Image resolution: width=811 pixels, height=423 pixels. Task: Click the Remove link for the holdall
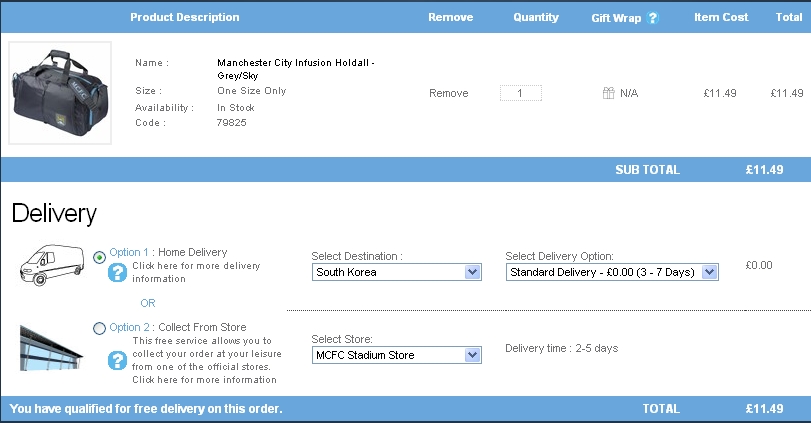(x=448, y=93)
